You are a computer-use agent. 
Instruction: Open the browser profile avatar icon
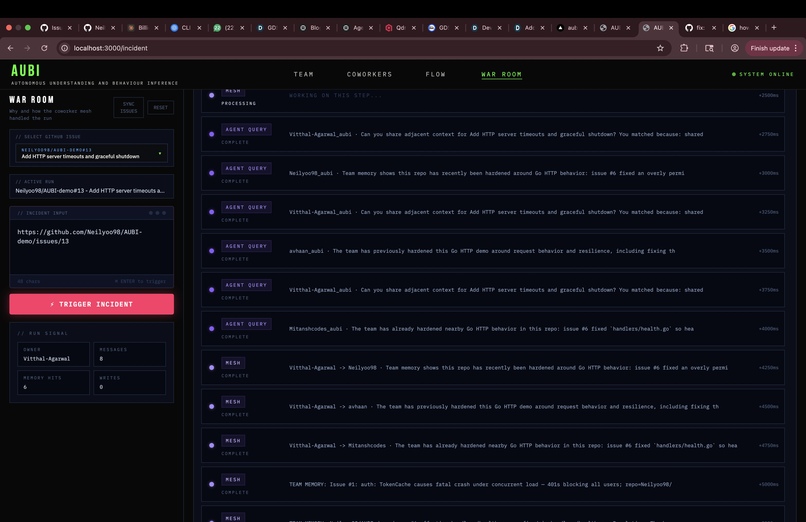pos(735,48)
